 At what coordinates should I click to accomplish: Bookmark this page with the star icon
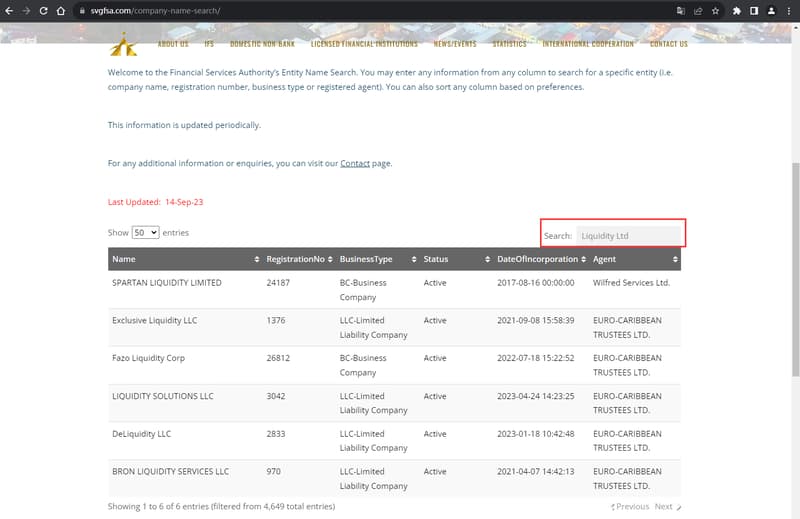pos(715,11)
